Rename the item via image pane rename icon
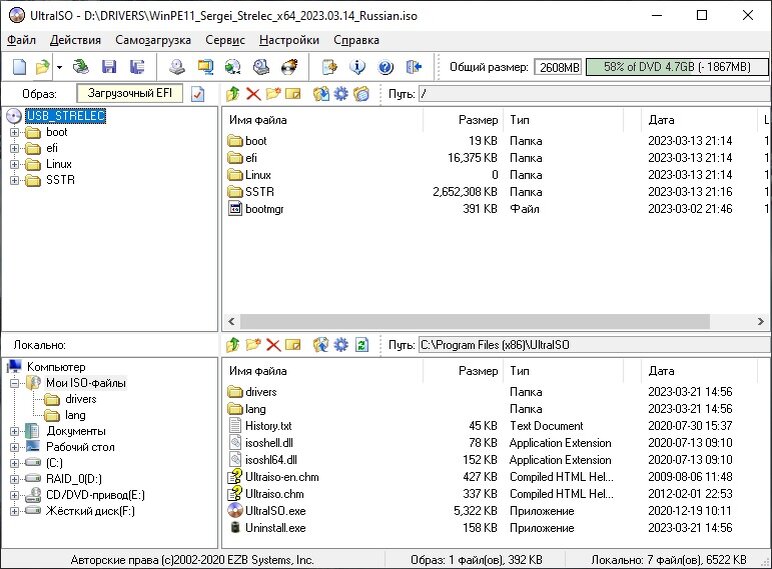772x569 pixels. point(293,94)
